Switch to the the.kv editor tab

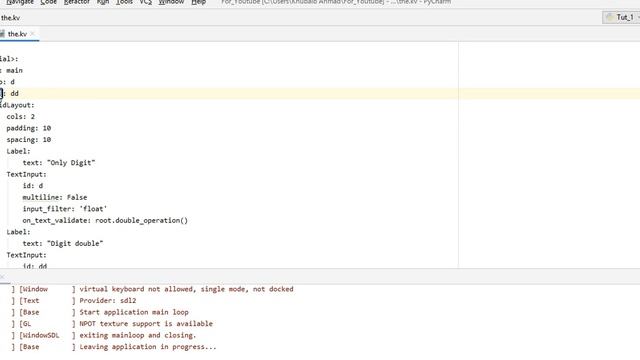point(17,34)
